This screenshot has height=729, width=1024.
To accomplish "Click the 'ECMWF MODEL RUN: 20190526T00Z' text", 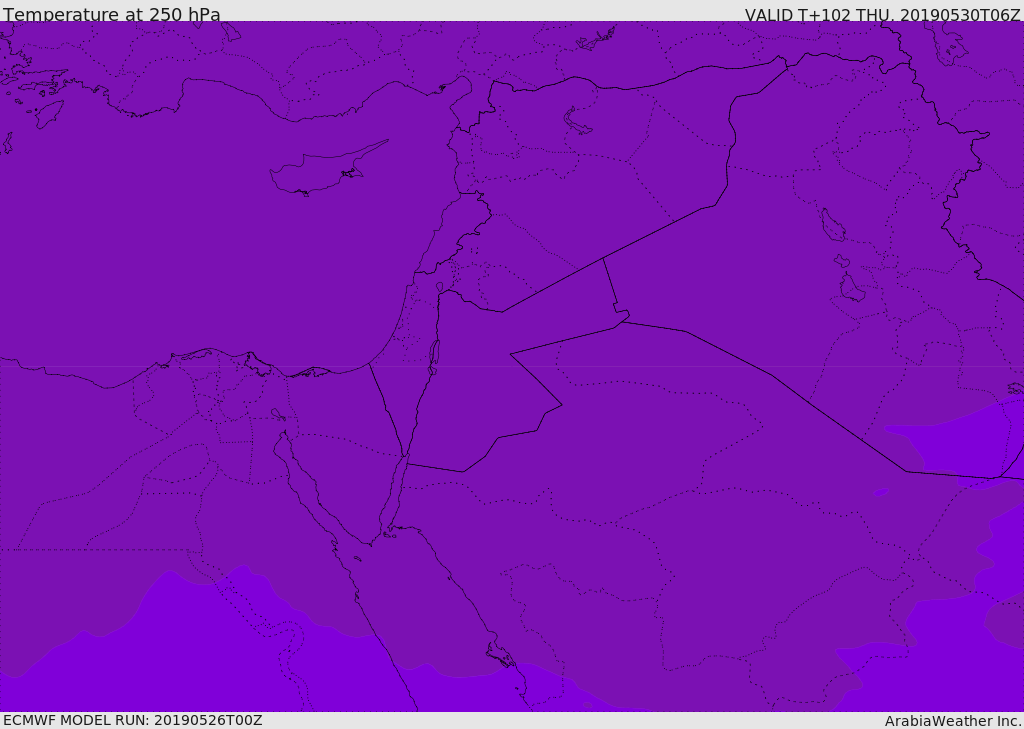I will [x=133, y=720].
